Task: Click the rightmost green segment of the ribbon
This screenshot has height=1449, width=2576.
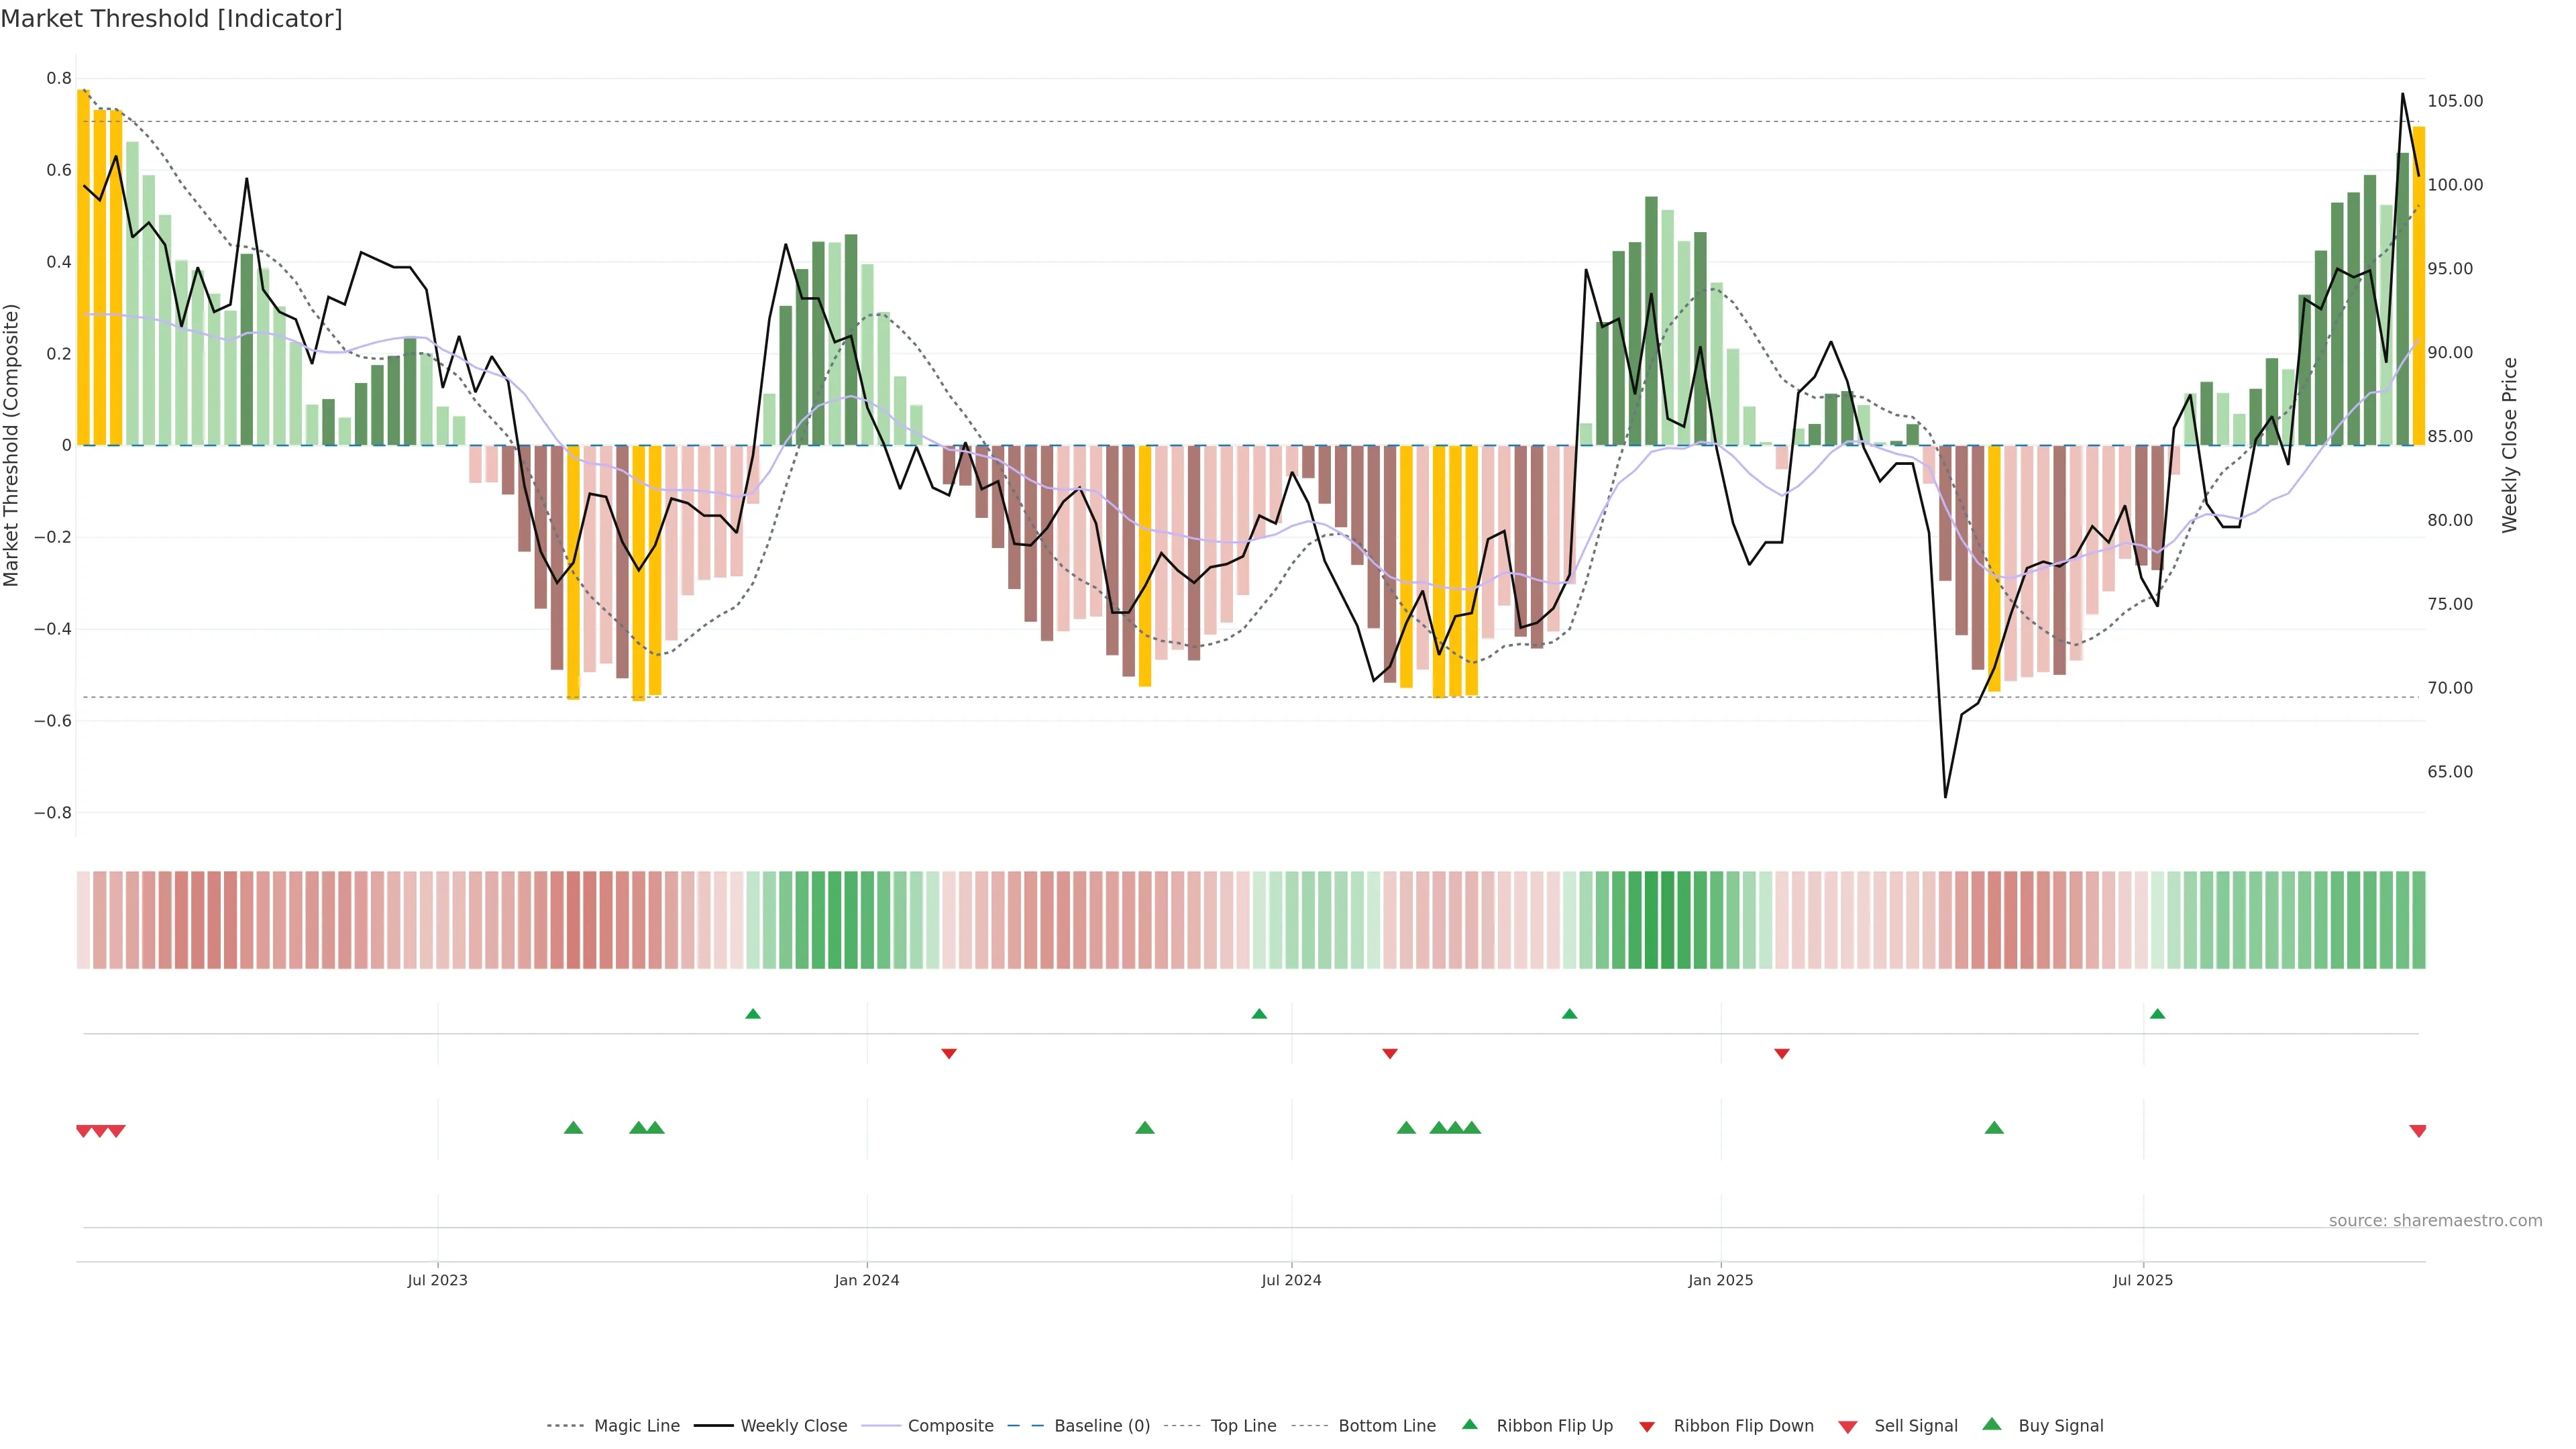Action: tap(2418, 920)
